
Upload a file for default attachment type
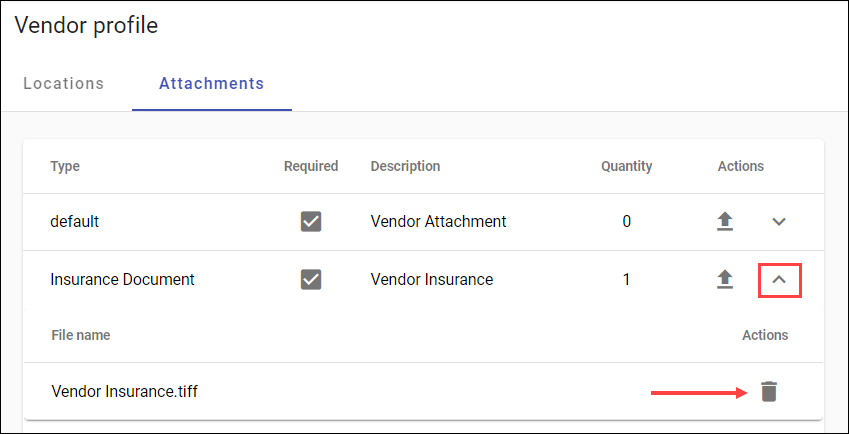725,221
